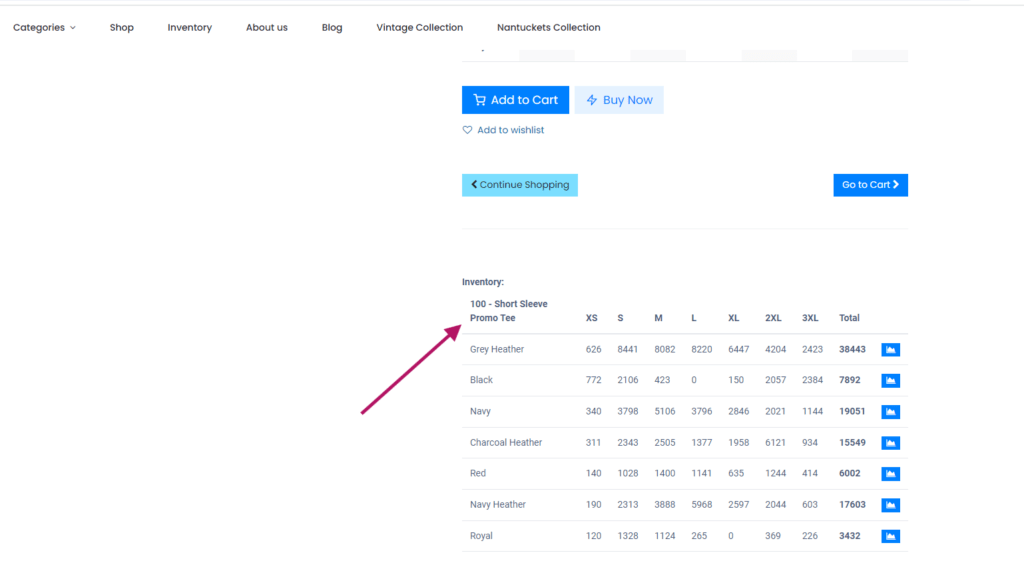Navigate to the Blog page
The height and width of the screenshot is (573, 1024).
(x=332, y=28)
